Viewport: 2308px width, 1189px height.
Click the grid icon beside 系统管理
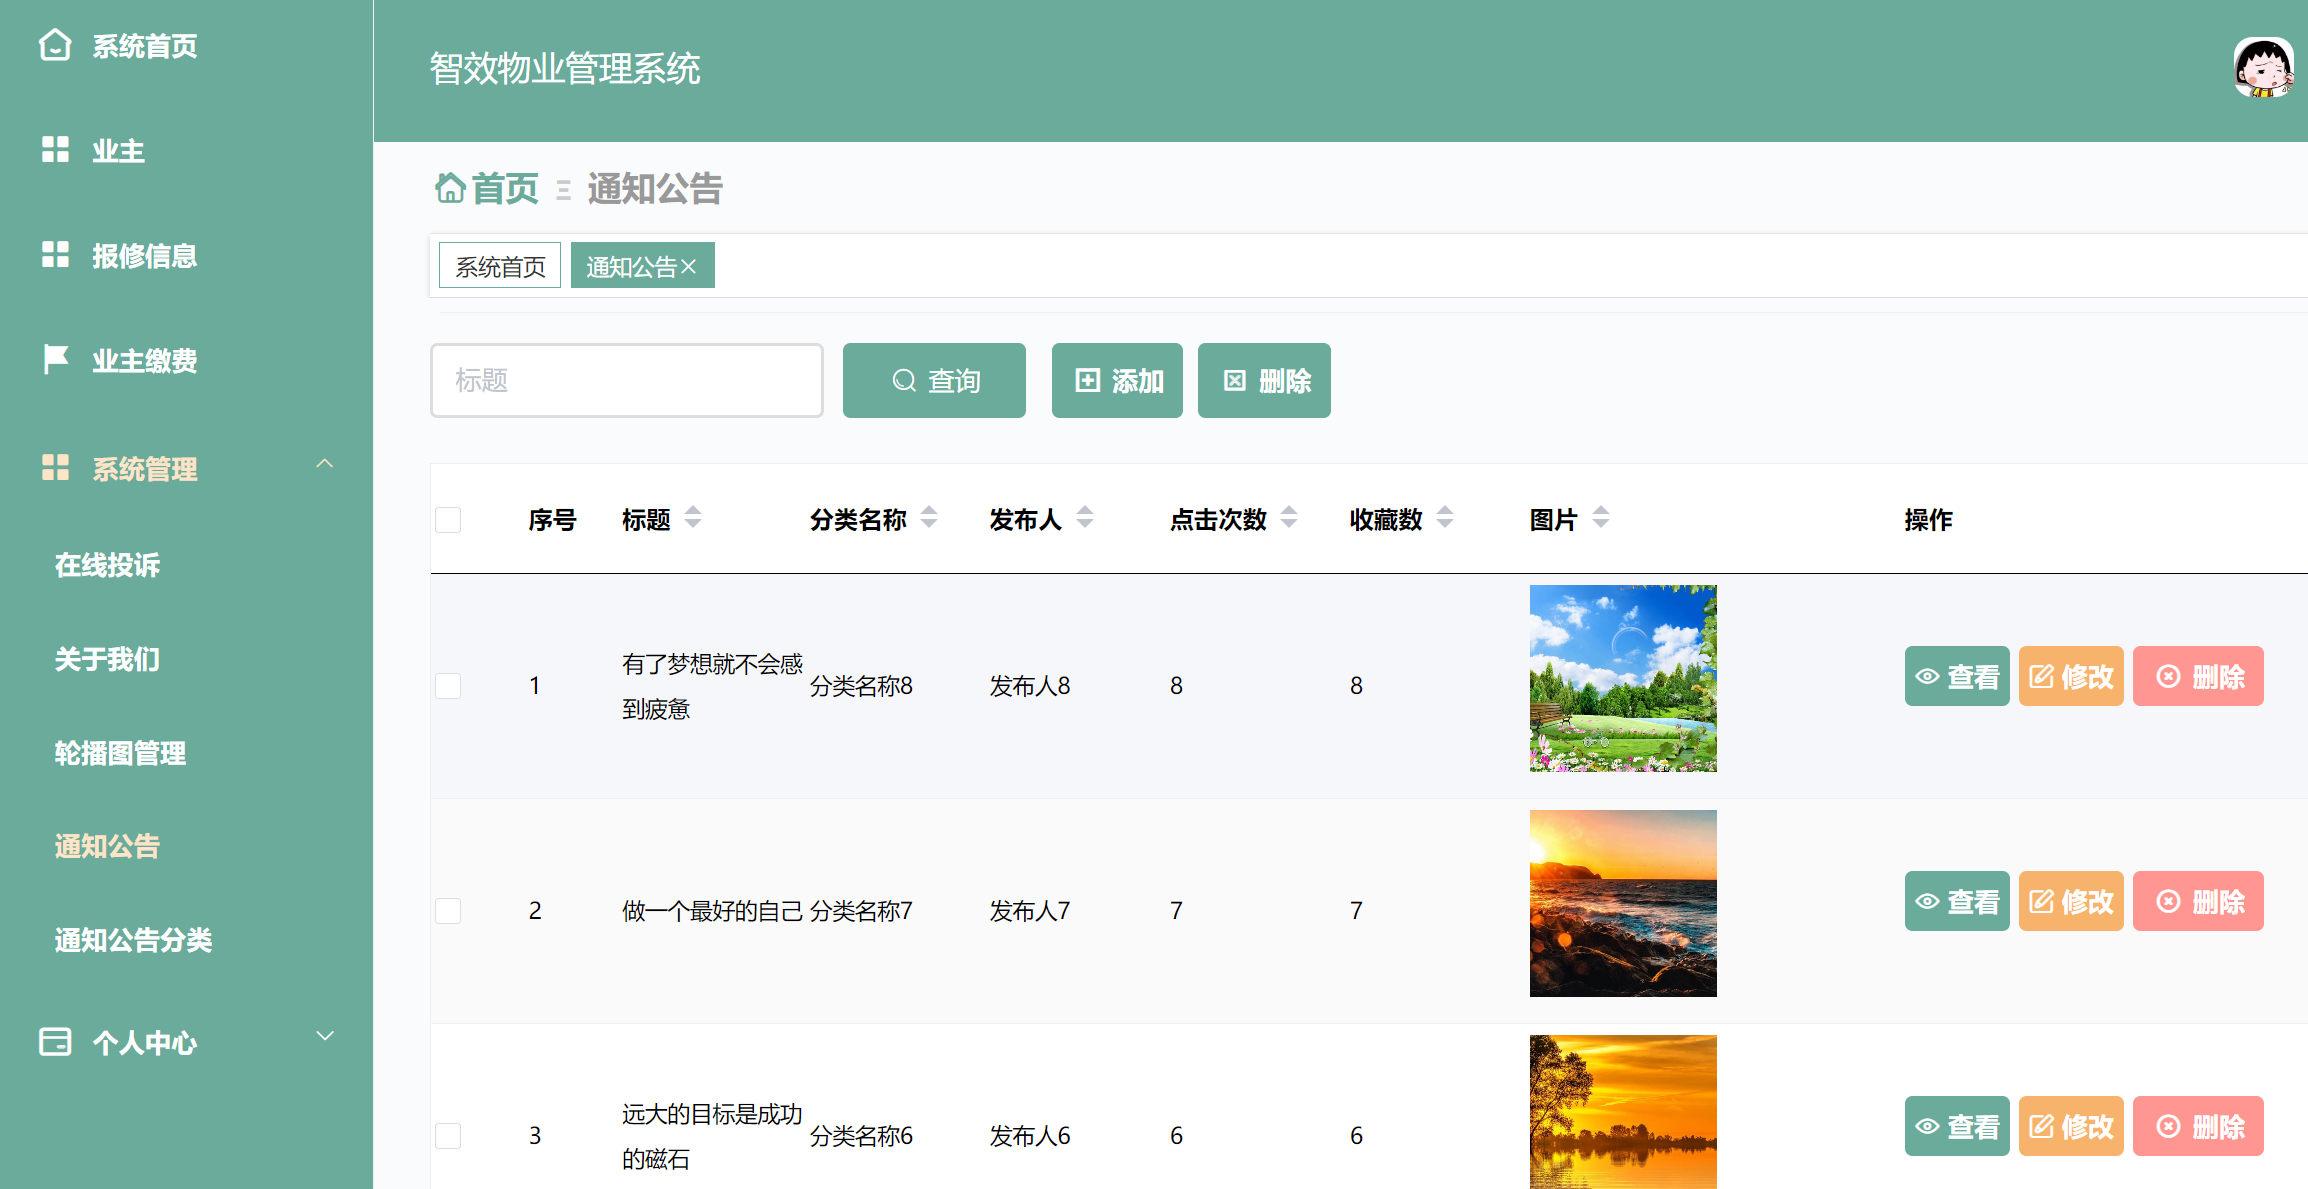click(x=55, y=467)
